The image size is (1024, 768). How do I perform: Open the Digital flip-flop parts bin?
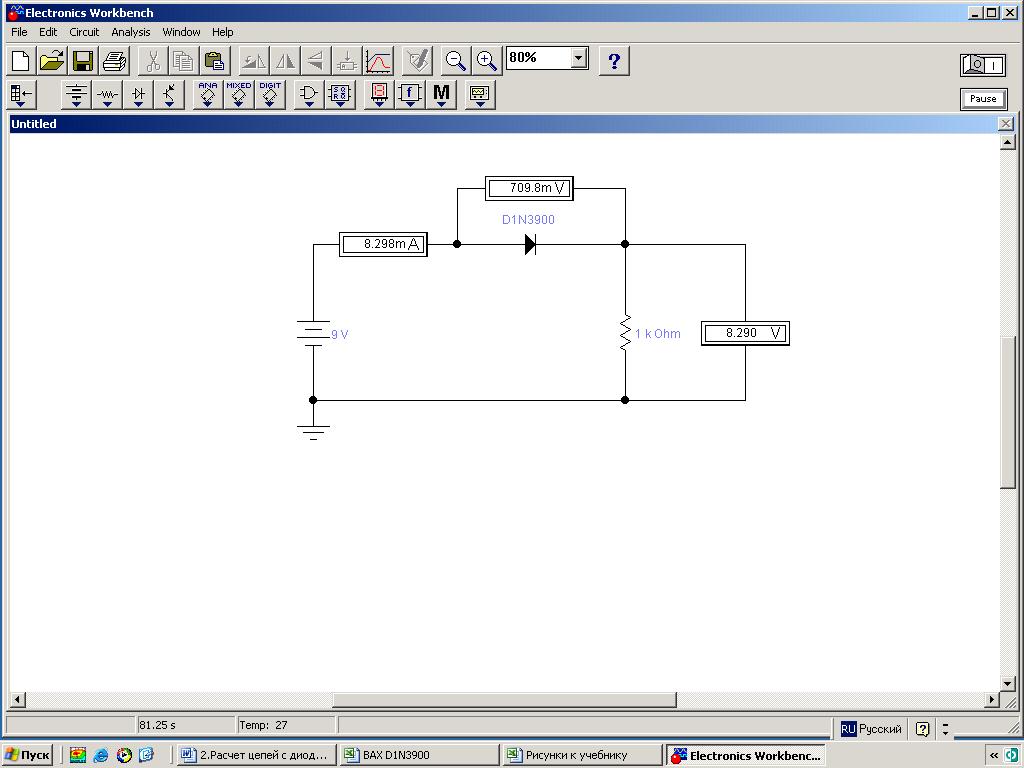click(340, 94)
